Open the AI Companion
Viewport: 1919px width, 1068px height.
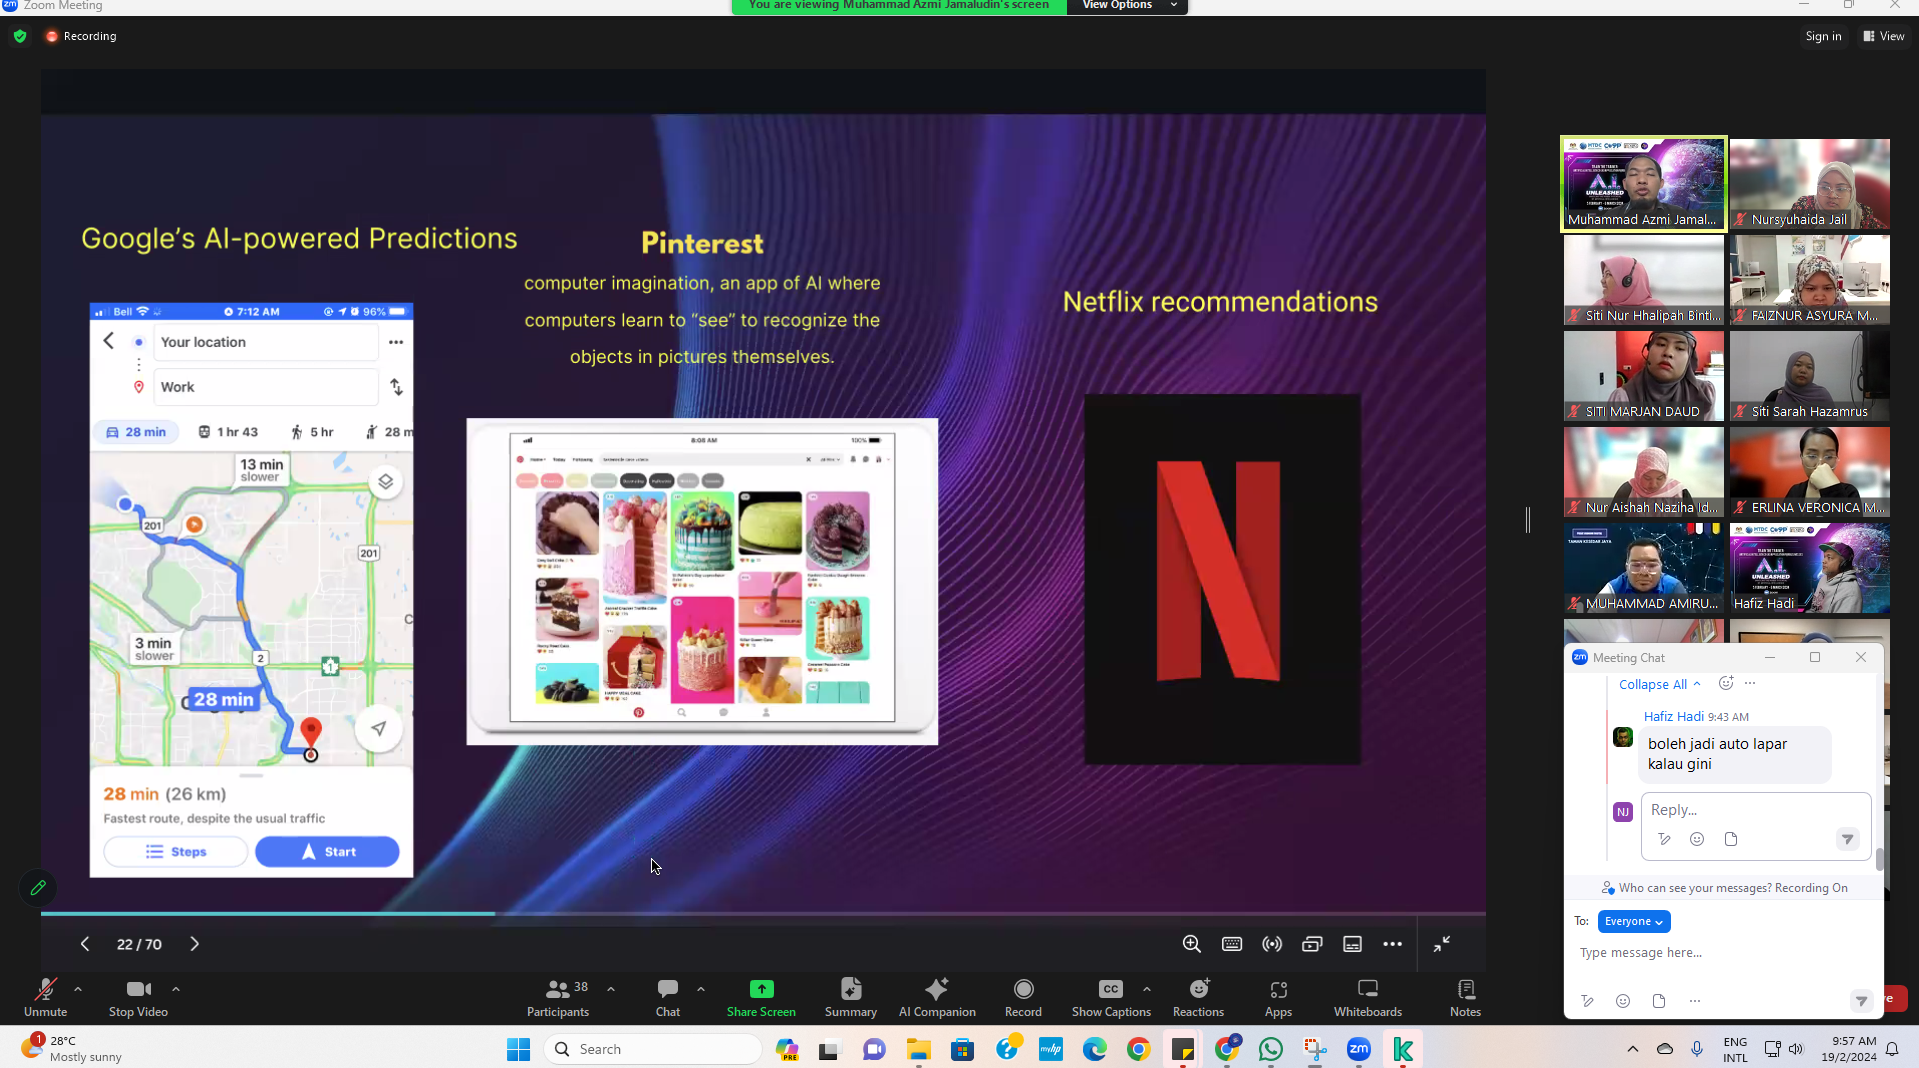(x=937, y=997)
